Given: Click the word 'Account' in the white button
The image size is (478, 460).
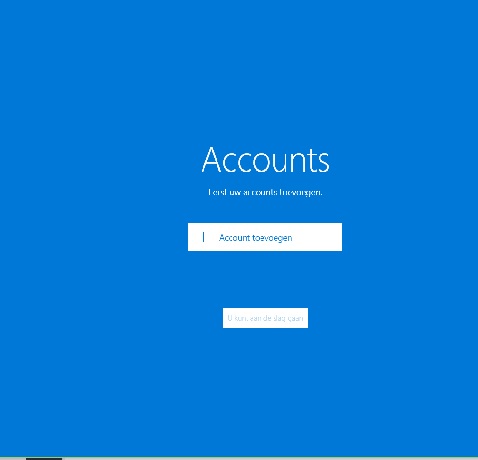Looking at the screenshot, I should [234, 238].
